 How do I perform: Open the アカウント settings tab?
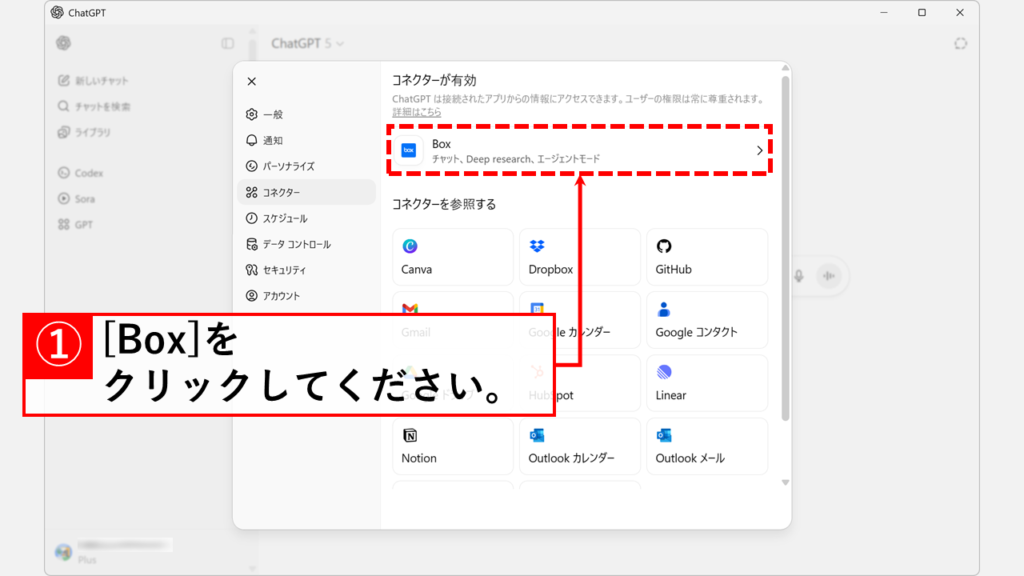click(306, 296)
